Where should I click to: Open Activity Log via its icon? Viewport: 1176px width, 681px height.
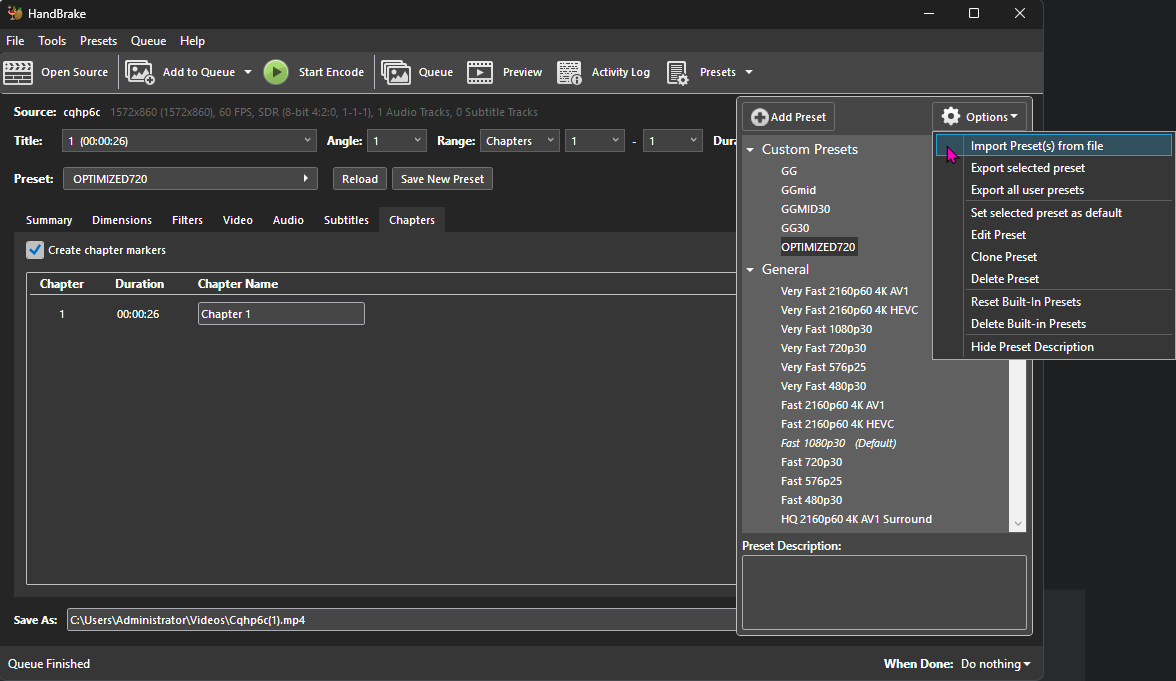(569, 72)
